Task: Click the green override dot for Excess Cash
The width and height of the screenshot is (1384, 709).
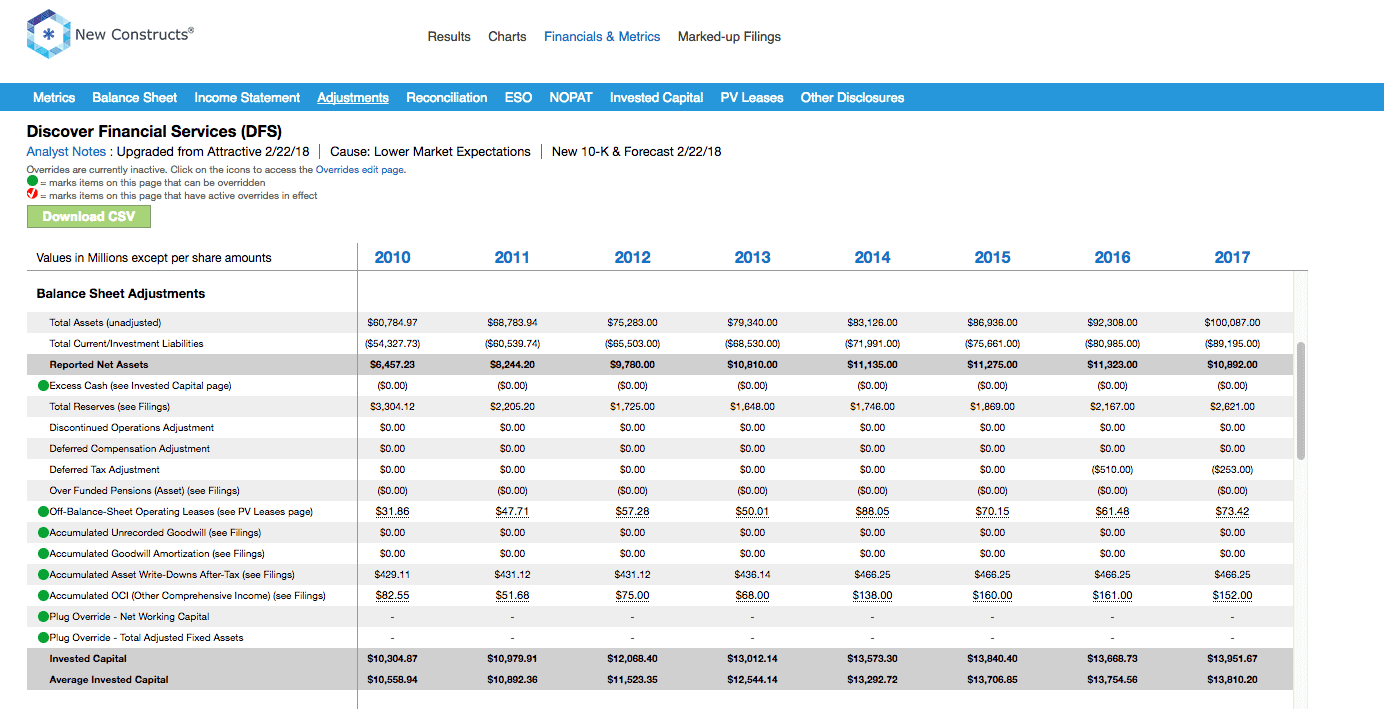Action: [x=43, y=385]
